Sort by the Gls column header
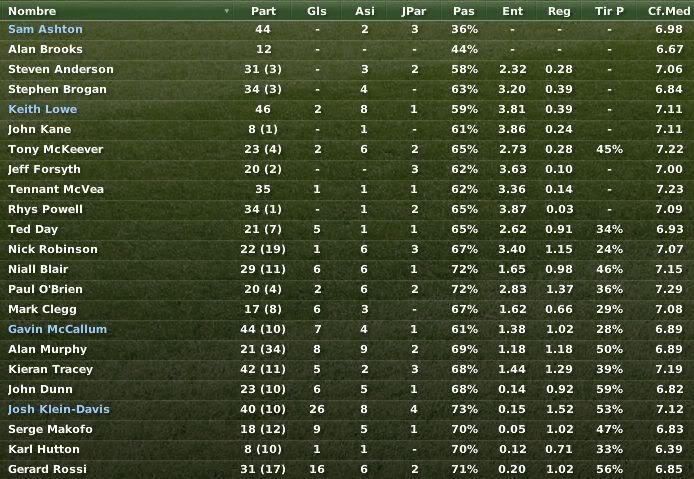Image resolution: width=694 pixels, height=479 pixels. pyautogui.click(x=316, y=11)
